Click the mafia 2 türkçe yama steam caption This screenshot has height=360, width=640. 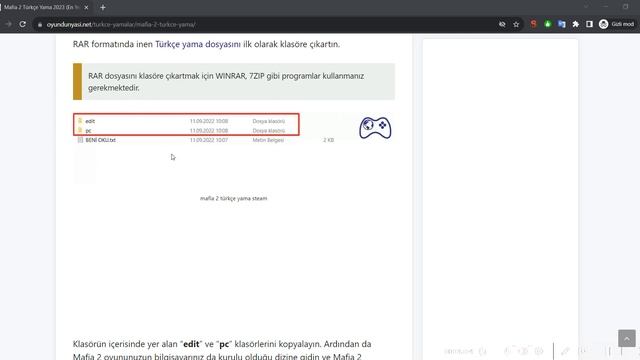[x=233, y=198]
